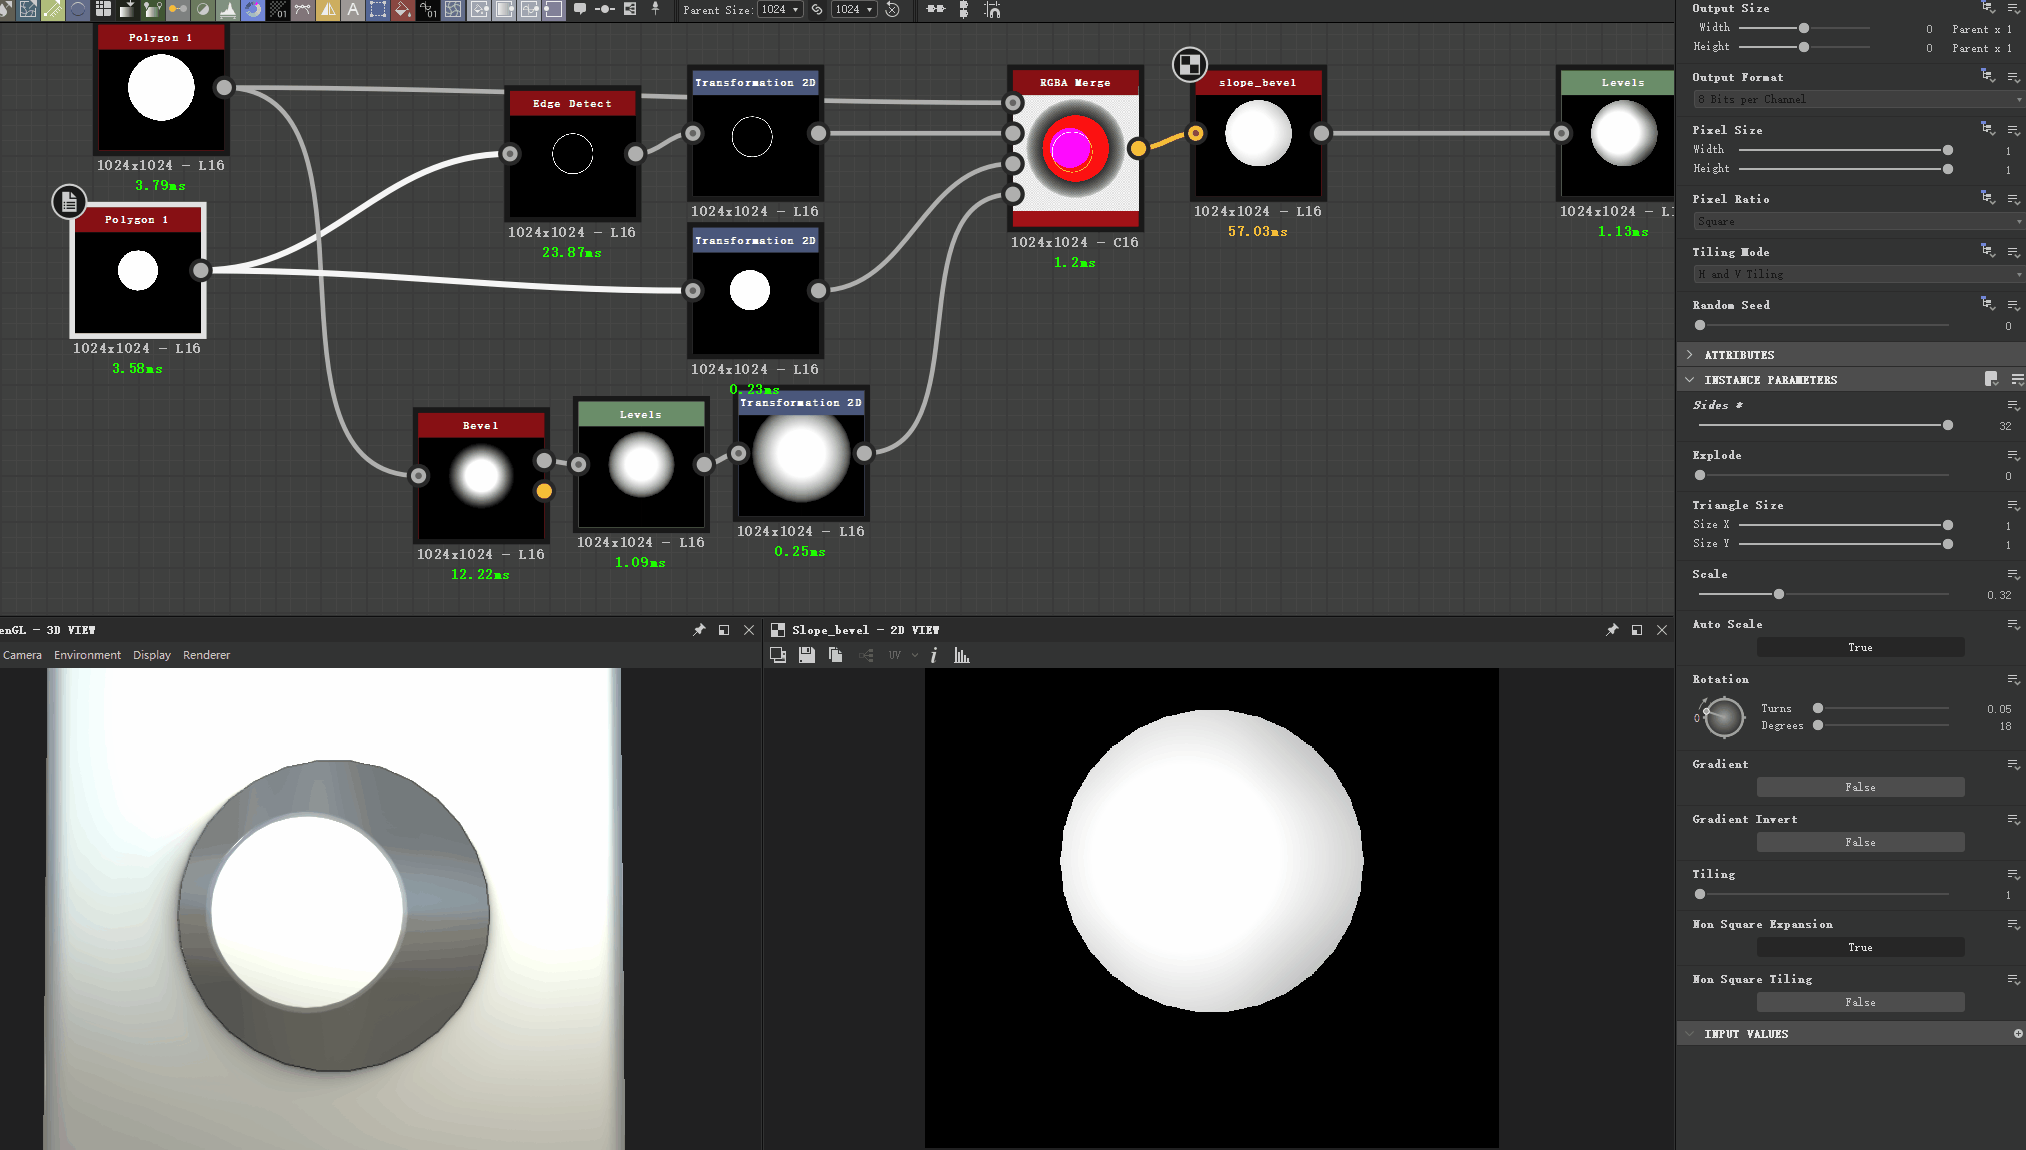Show image info in the 2D view
Screen dimensions: 2026x1150
point(934,655)
